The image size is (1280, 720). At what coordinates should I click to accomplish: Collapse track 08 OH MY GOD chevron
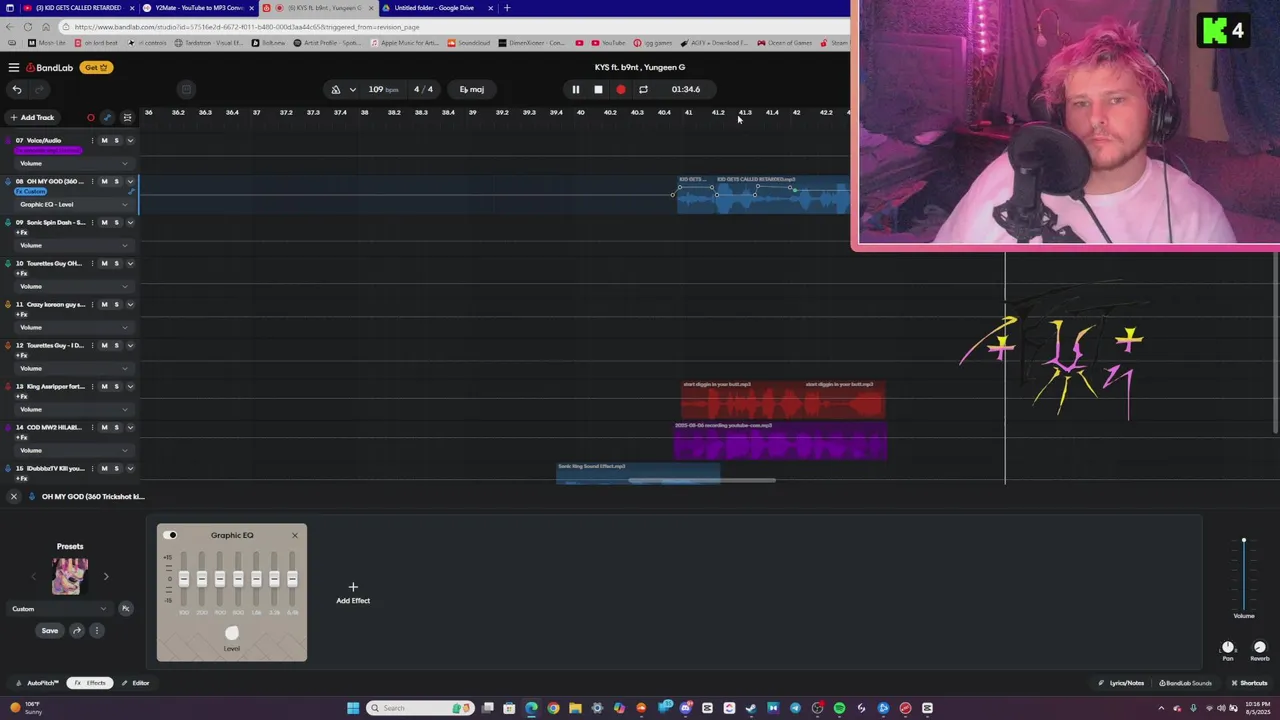click(130, 181)
